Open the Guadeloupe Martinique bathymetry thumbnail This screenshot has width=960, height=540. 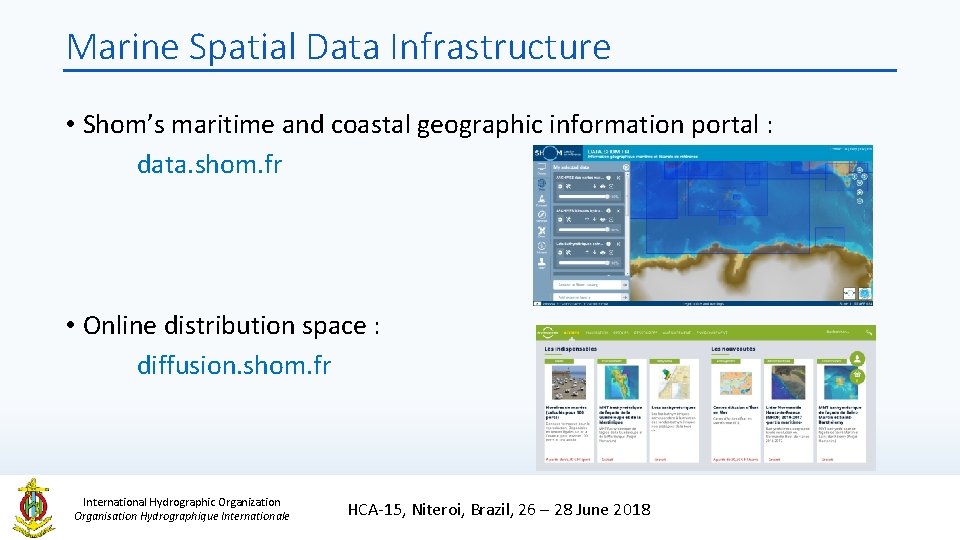[622, 383]
